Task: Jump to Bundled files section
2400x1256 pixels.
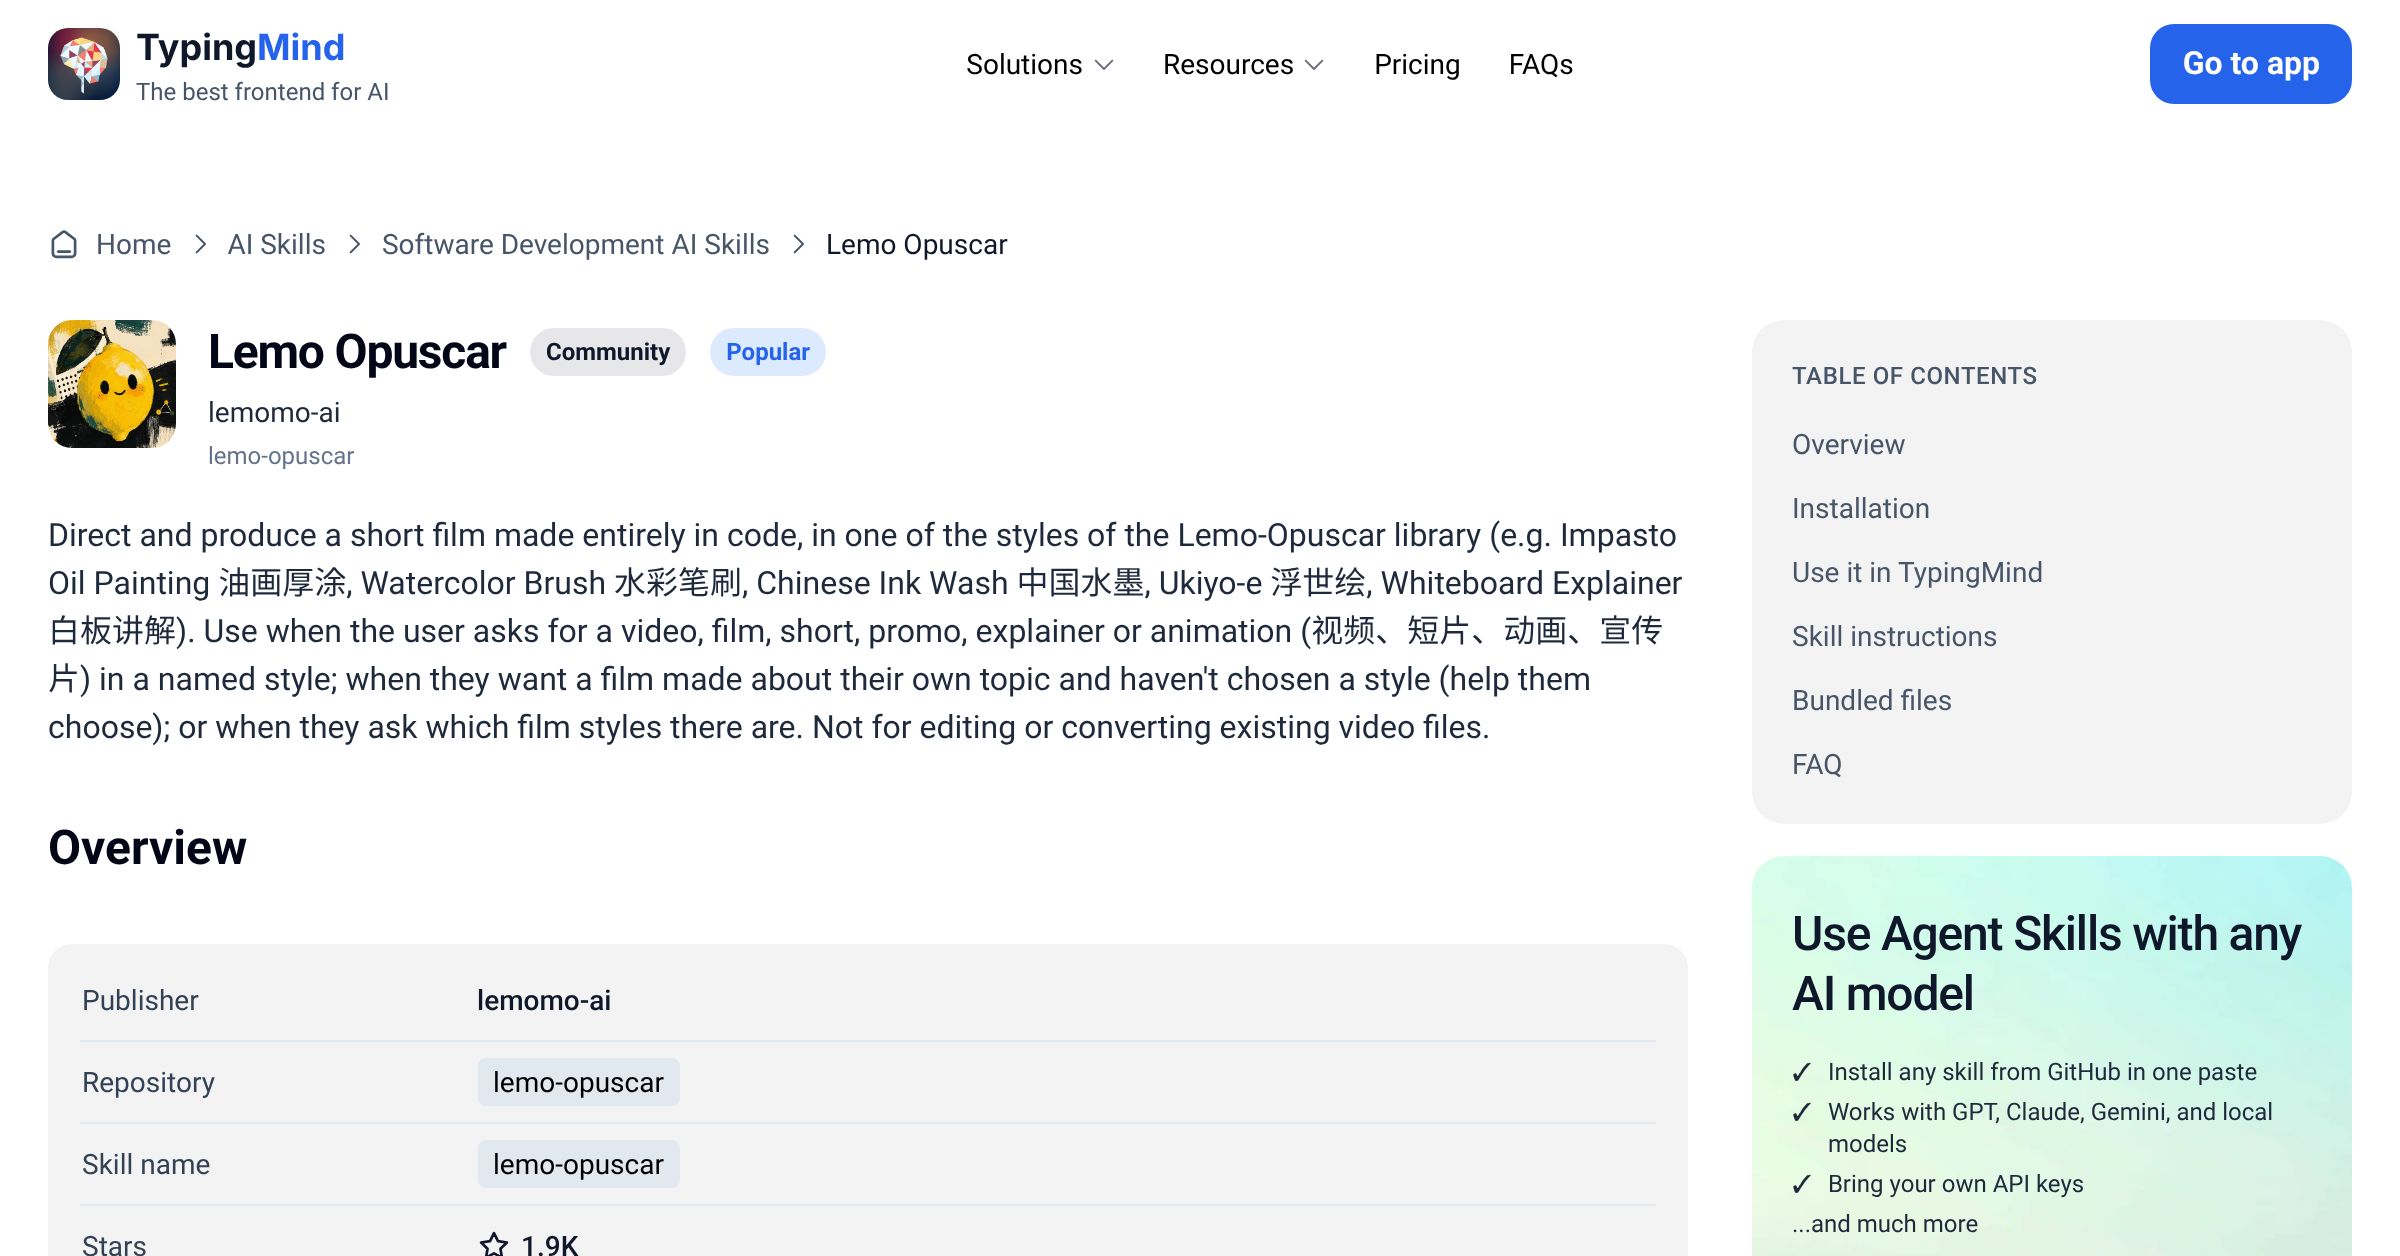Action: coord(1871,700)
